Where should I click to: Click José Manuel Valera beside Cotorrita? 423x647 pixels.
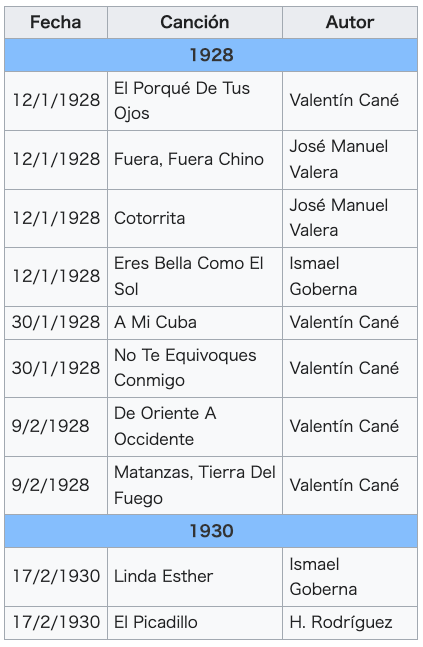click(x=350, y=218)
